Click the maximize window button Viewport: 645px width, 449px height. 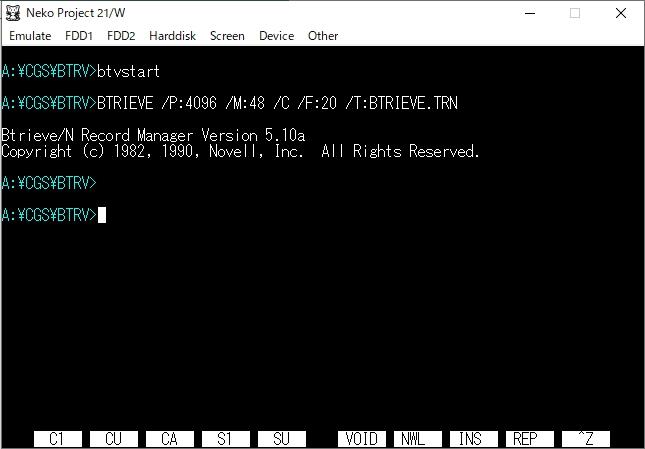[575, 13]
